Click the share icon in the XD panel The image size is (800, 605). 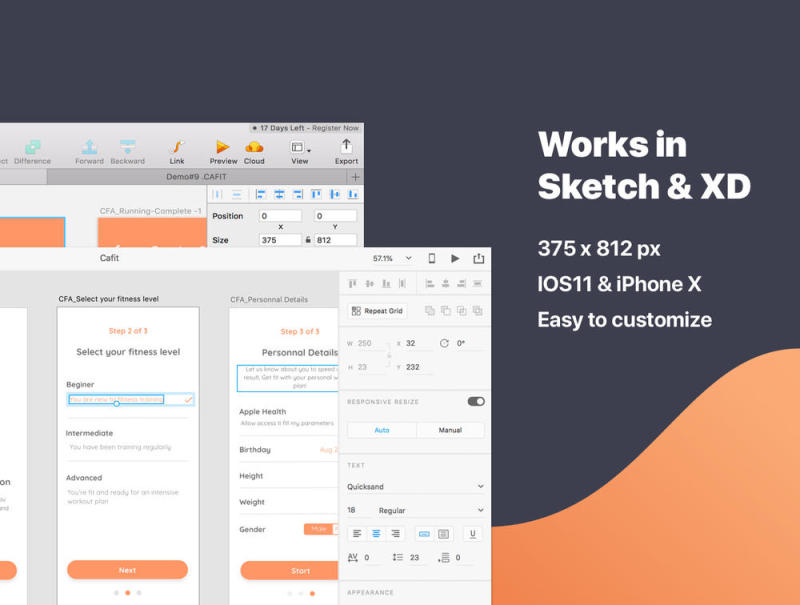point(478,258)
